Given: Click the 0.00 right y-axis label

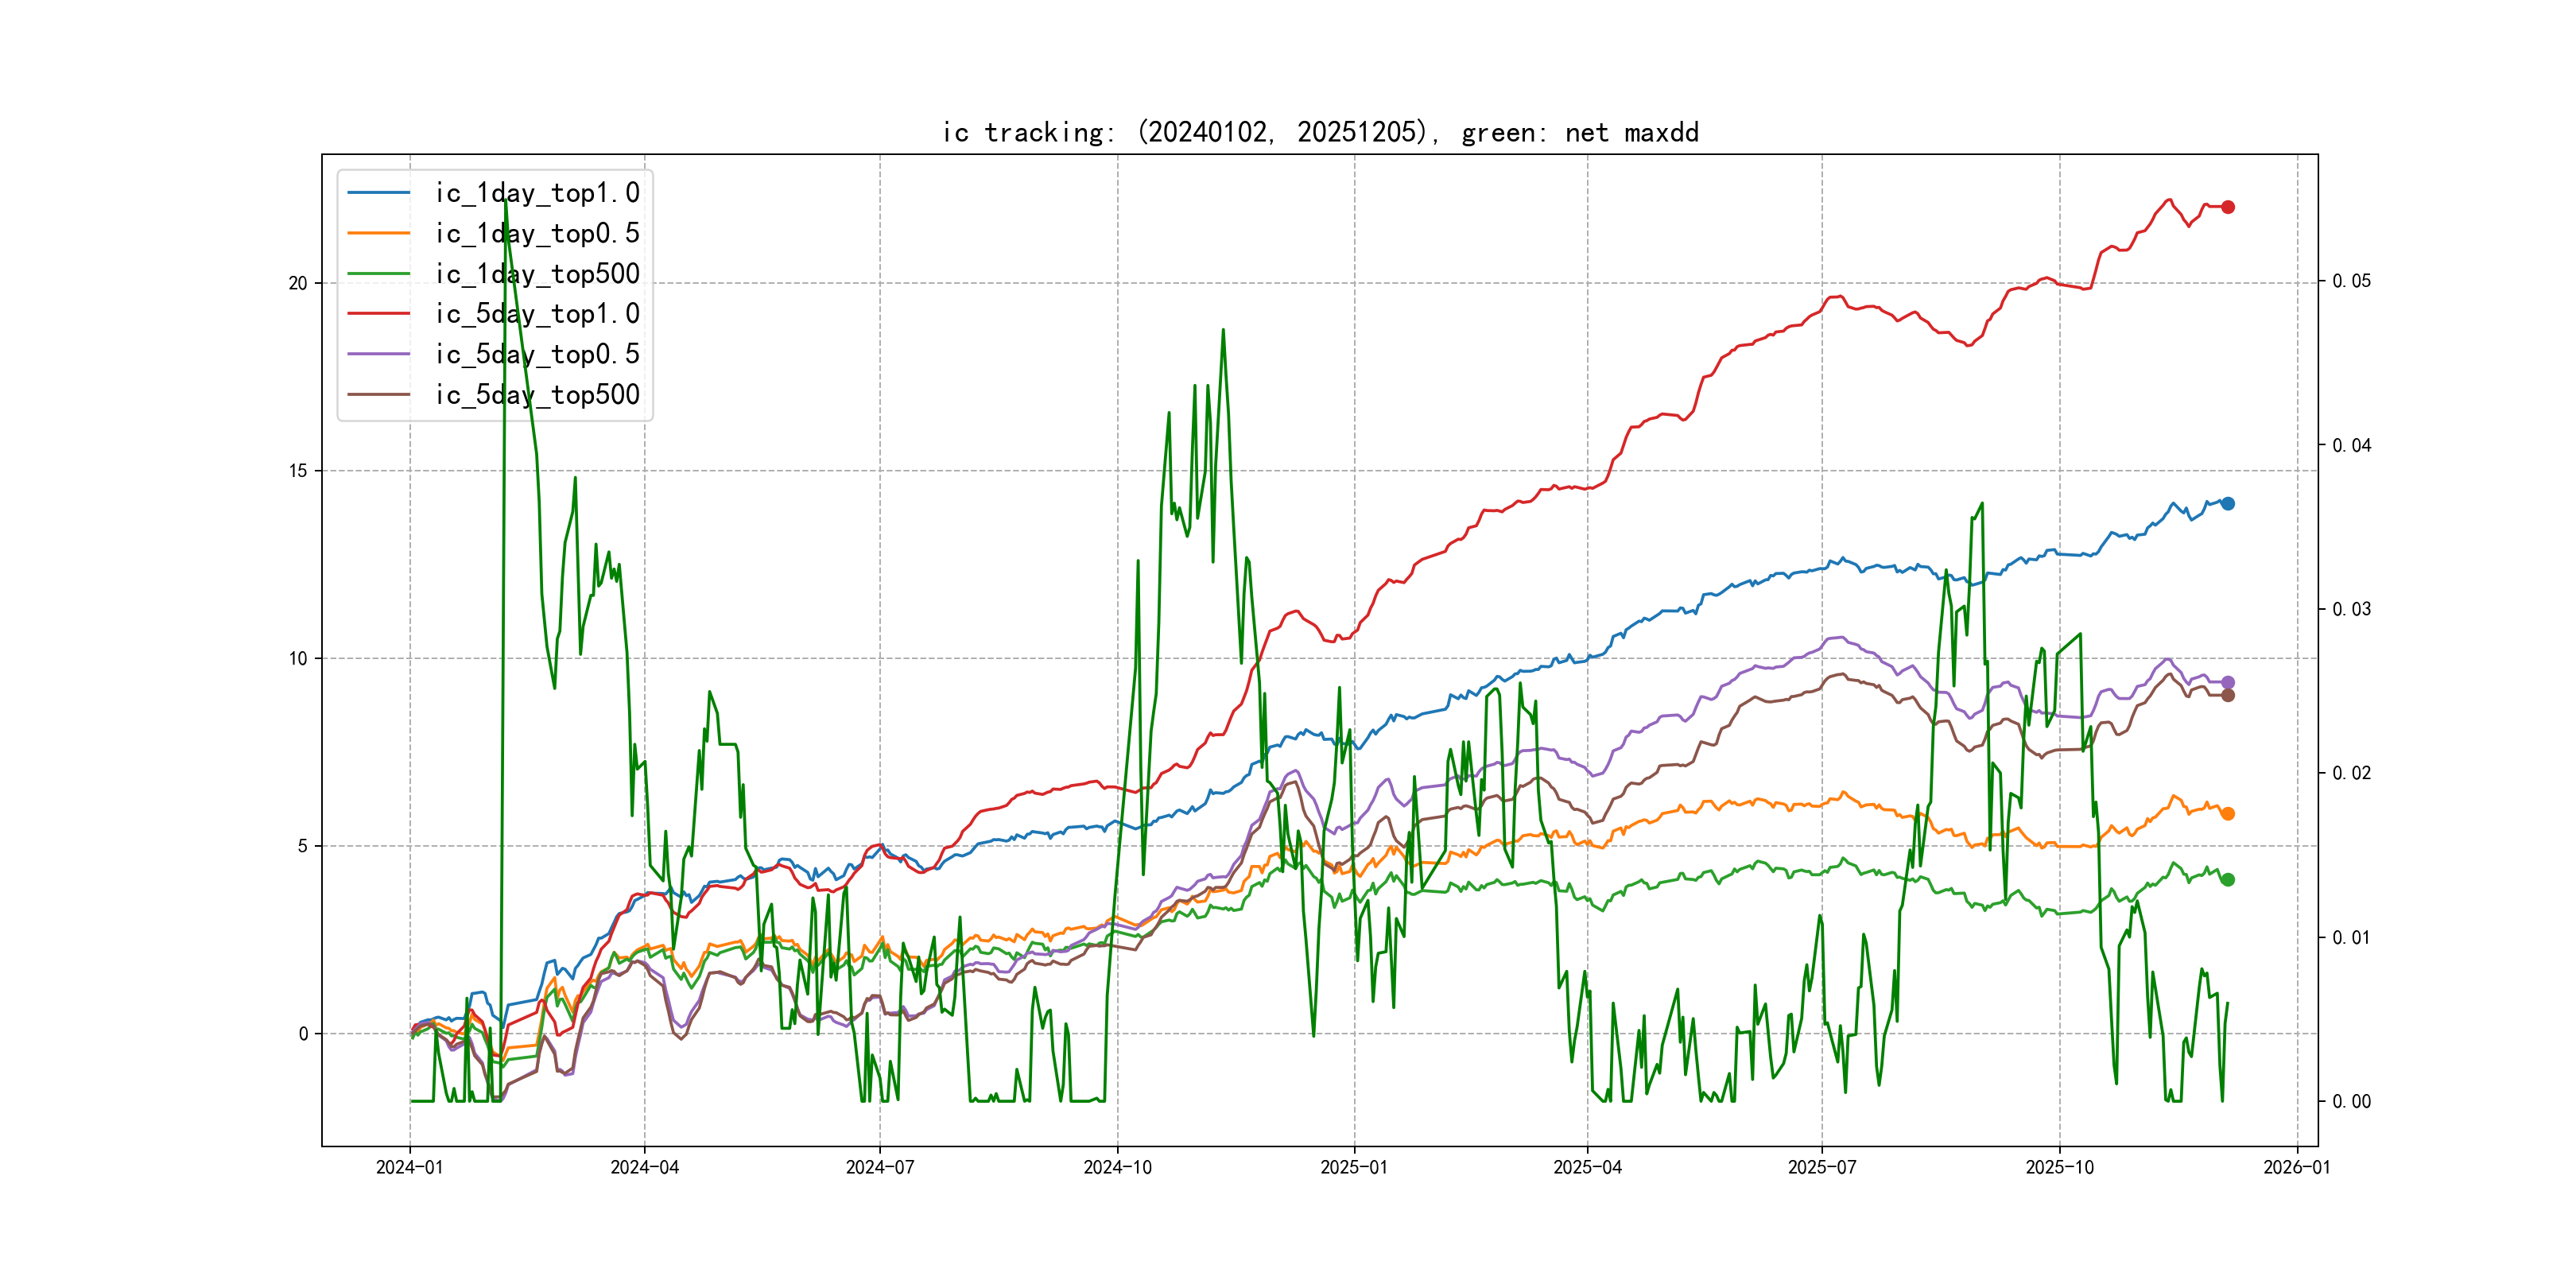Looking at the screenshot, I should [x=2351, y=1101].
